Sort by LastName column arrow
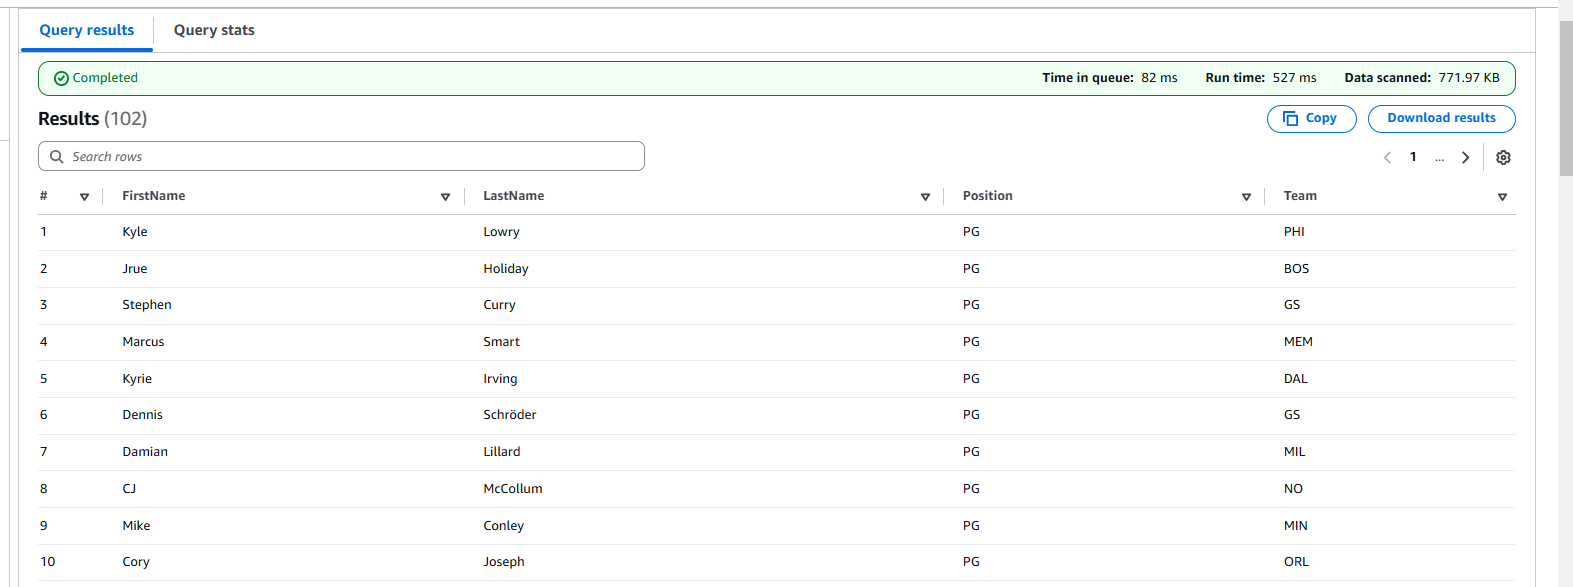The width and height of the screenshot is (1573, 587). [925, 197]
